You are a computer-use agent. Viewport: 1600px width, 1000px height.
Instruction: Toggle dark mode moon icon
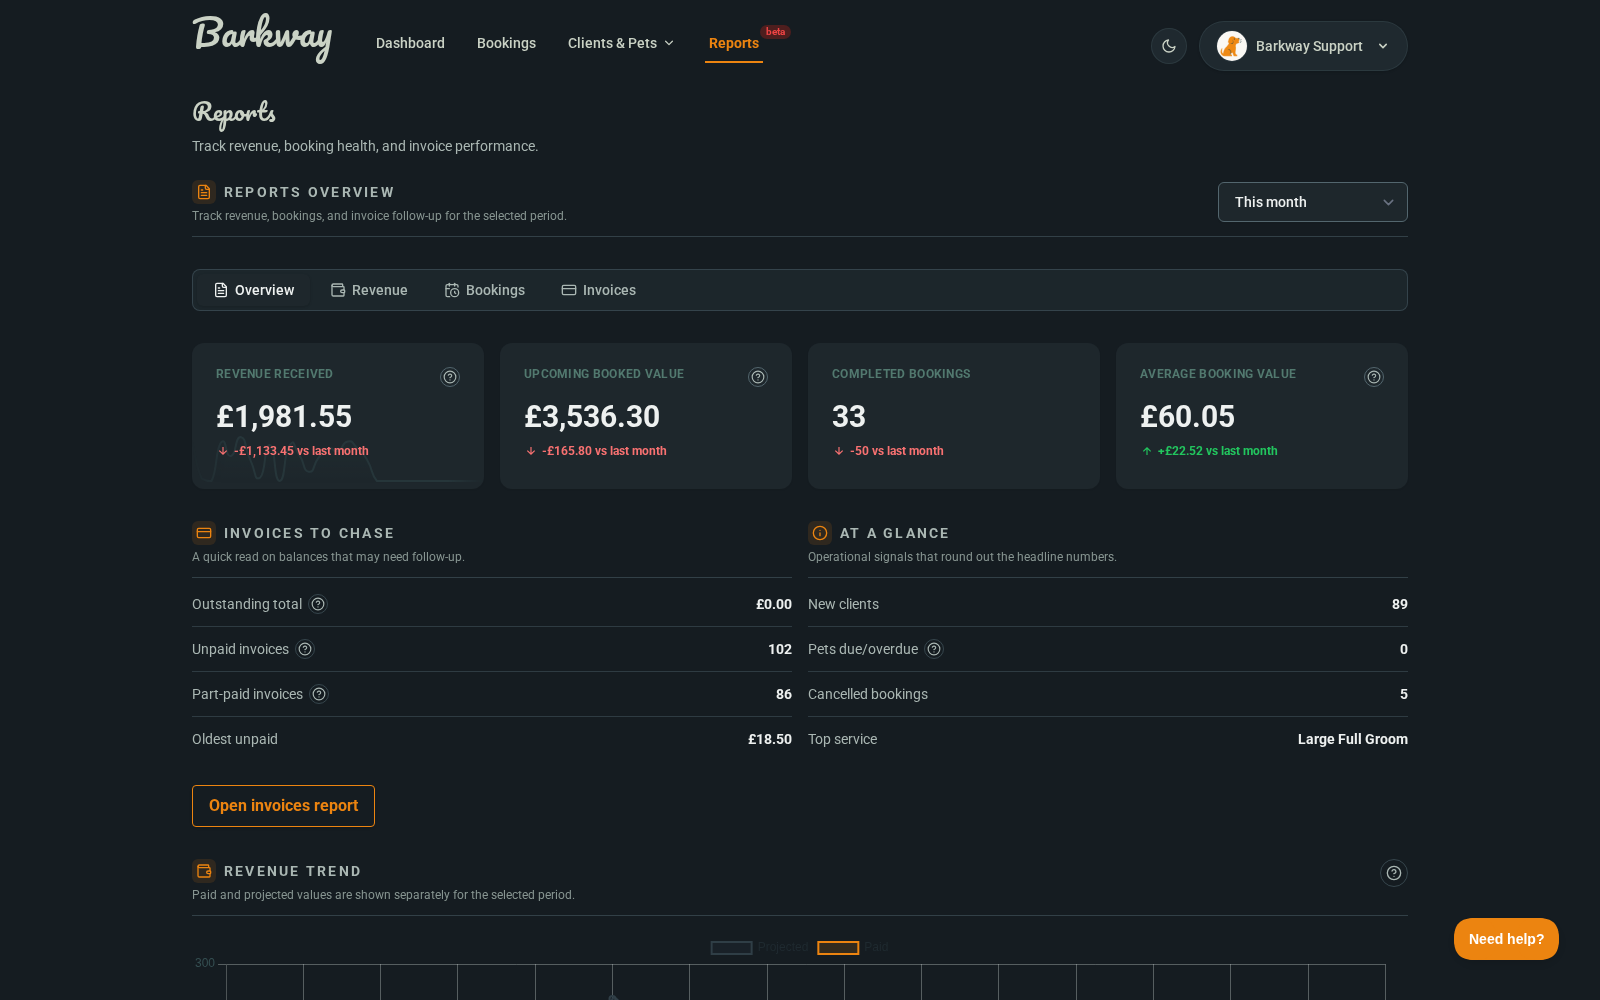(1168, 46)
